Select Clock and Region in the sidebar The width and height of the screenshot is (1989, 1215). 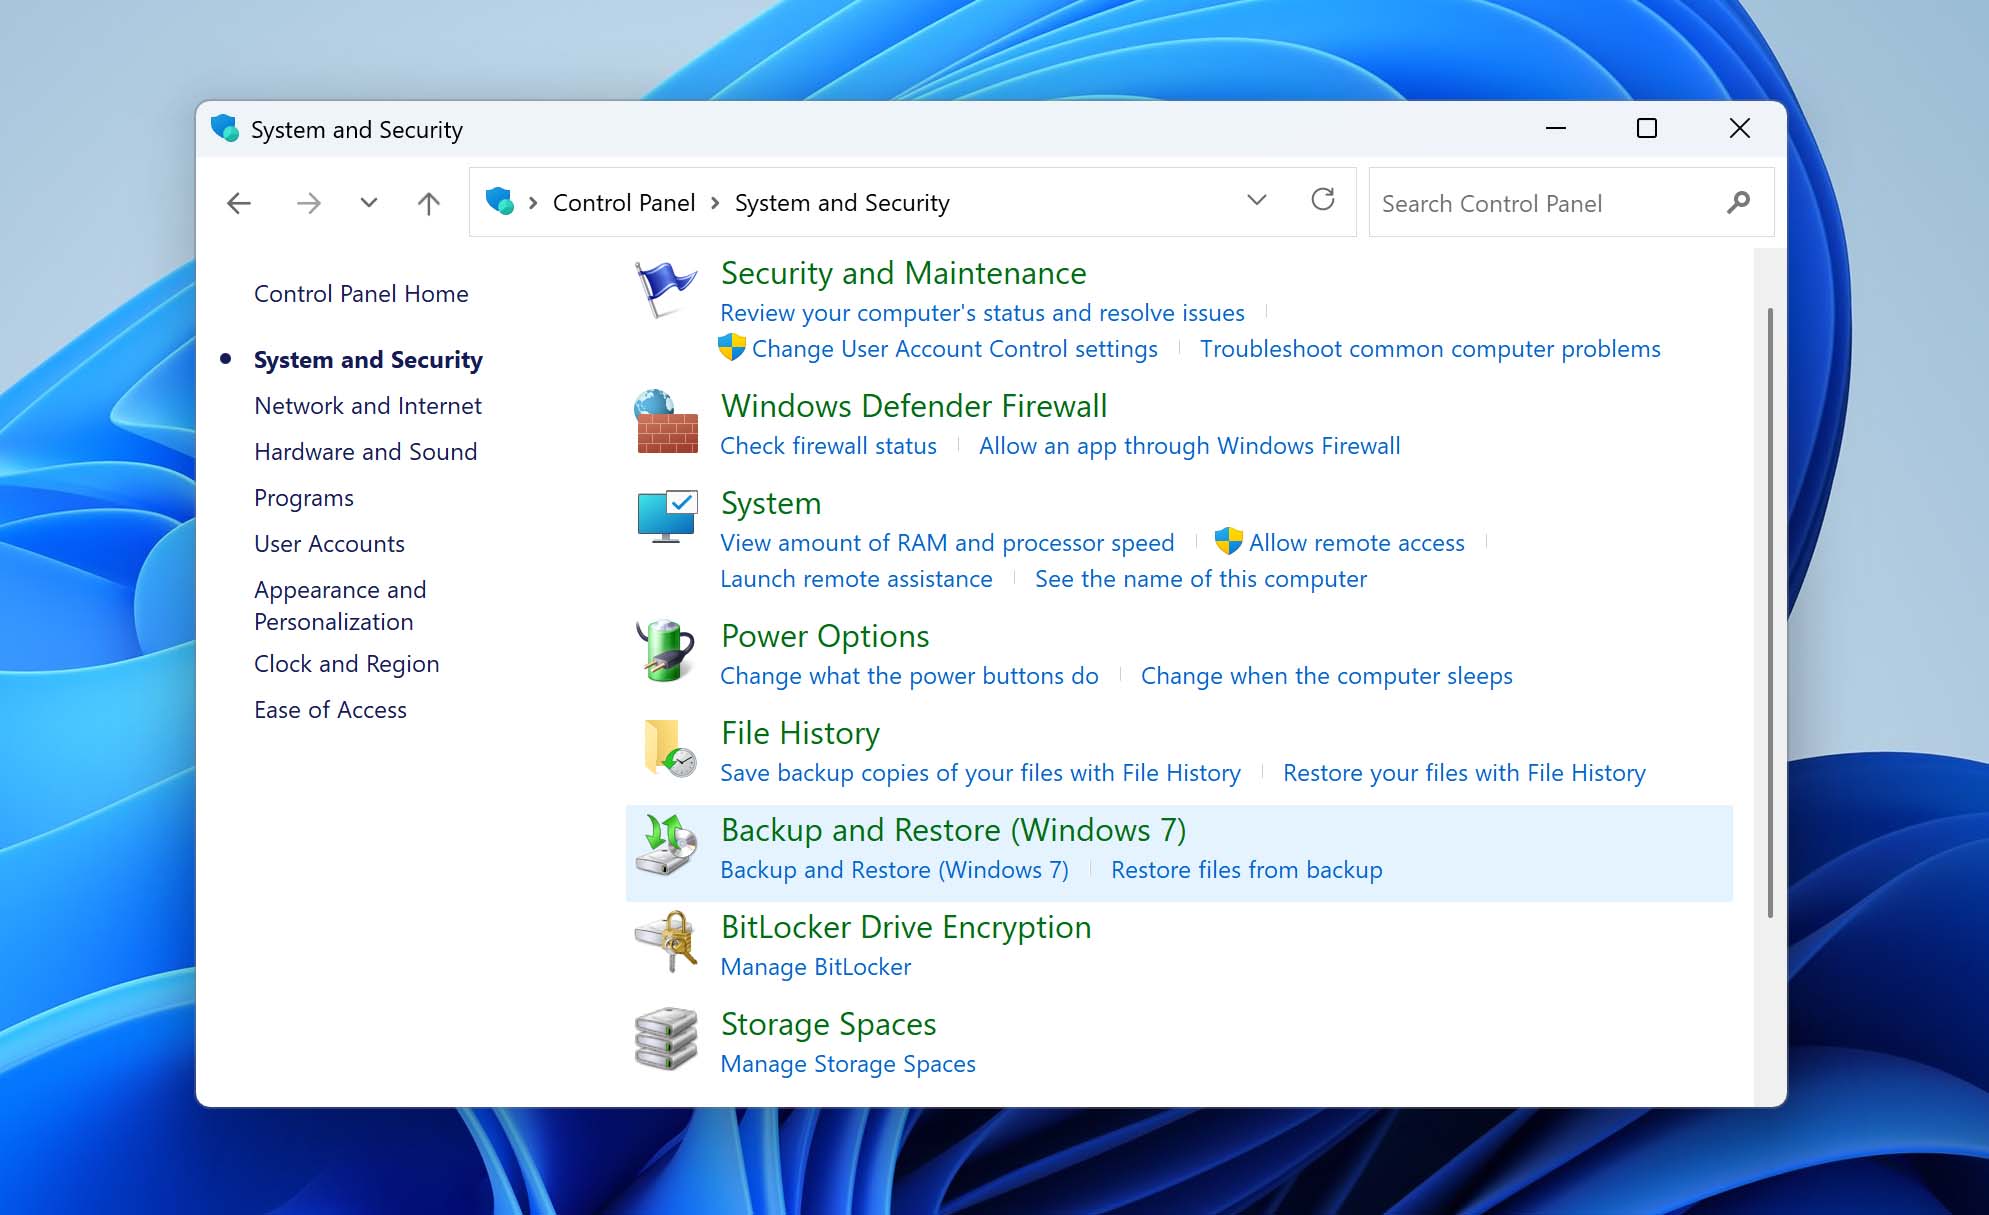coord(346,663)
